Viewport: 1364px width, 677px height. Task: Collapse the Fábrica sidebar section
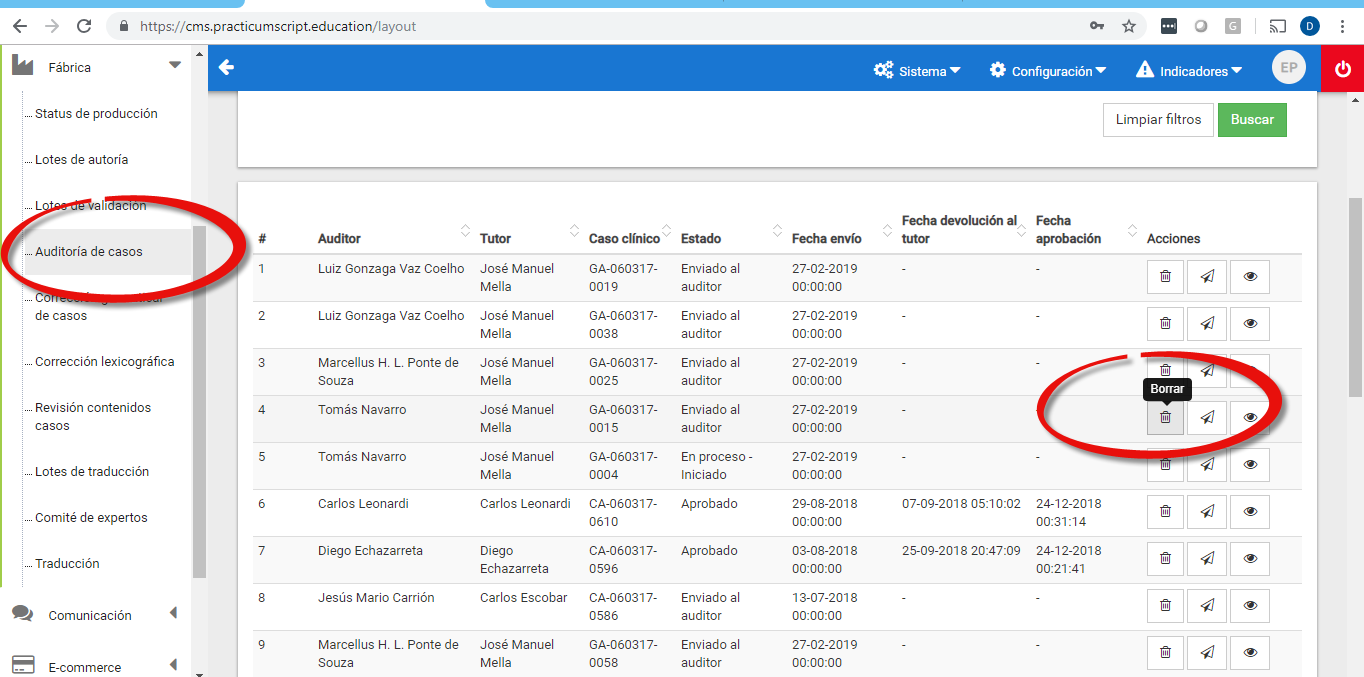[x=175, y=66]
